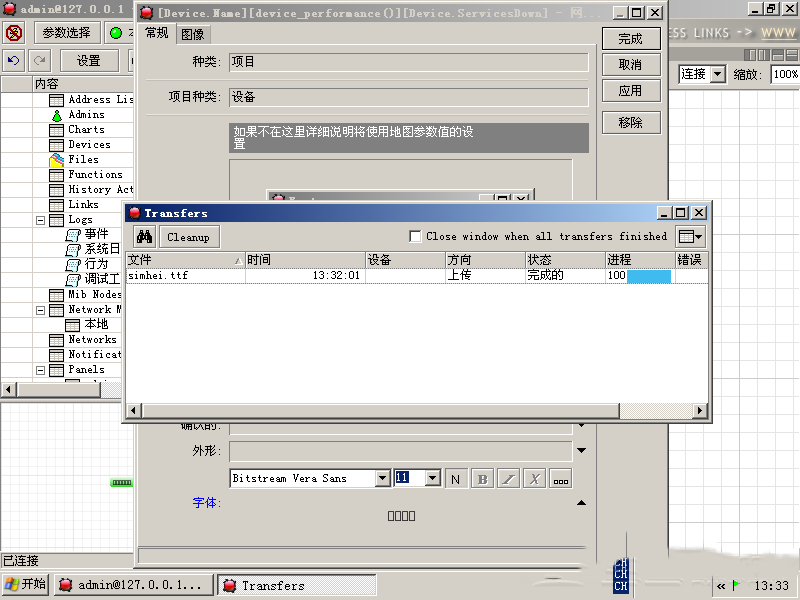Click the undo arrow icon in main toolbar
The height and width of the screenshot is (600, 800).
click(x=13, y=60)
